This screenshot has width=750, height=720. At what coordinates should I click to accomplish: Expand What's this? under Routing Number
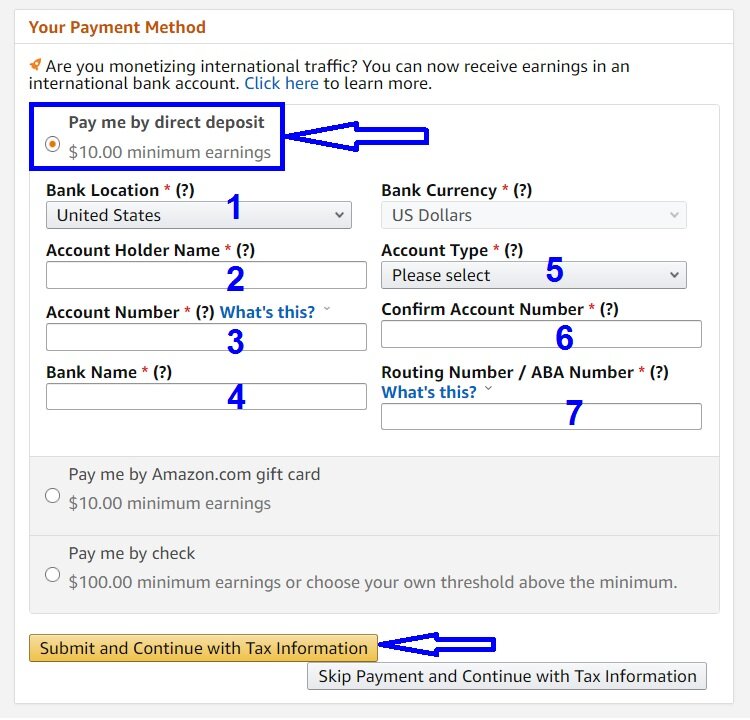(429, 392)
